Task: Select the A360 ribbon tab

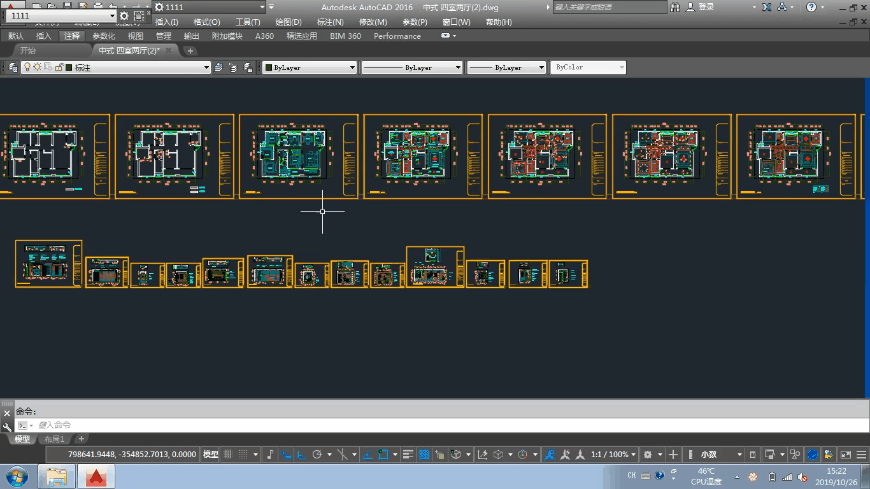Action: [264, 36]
